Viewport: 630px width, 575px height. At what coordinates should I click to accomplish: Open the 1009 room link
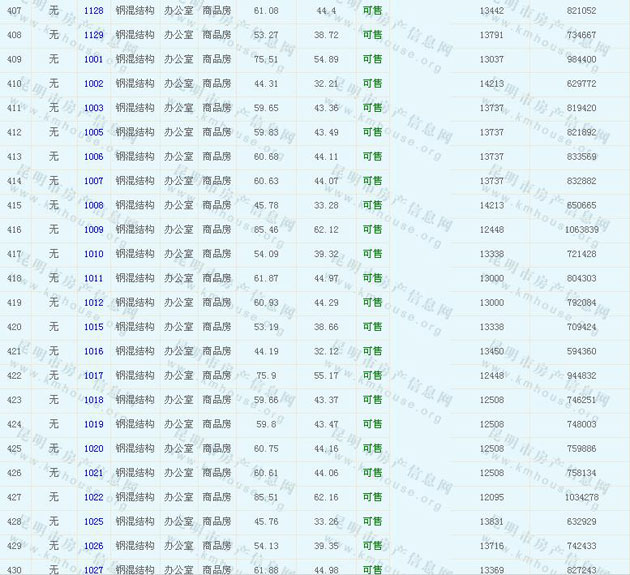pyautogui.click(x=93, y=230)
